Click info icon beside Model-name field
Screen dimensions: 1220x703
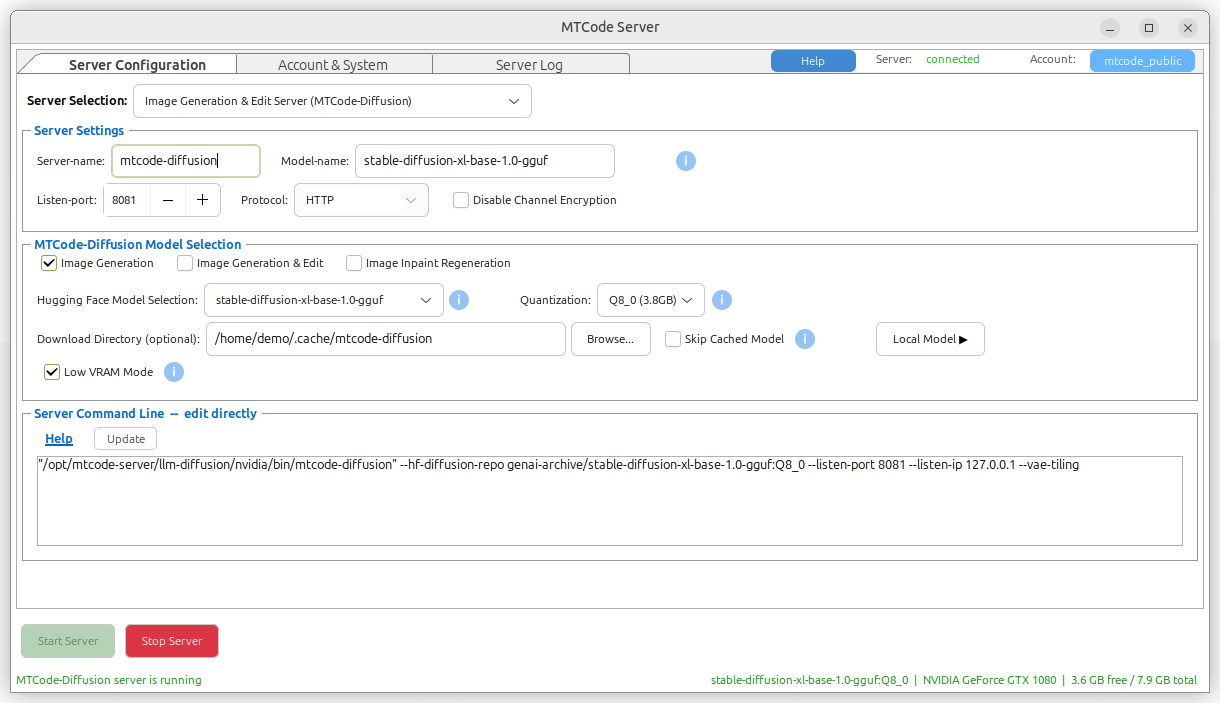686,161
